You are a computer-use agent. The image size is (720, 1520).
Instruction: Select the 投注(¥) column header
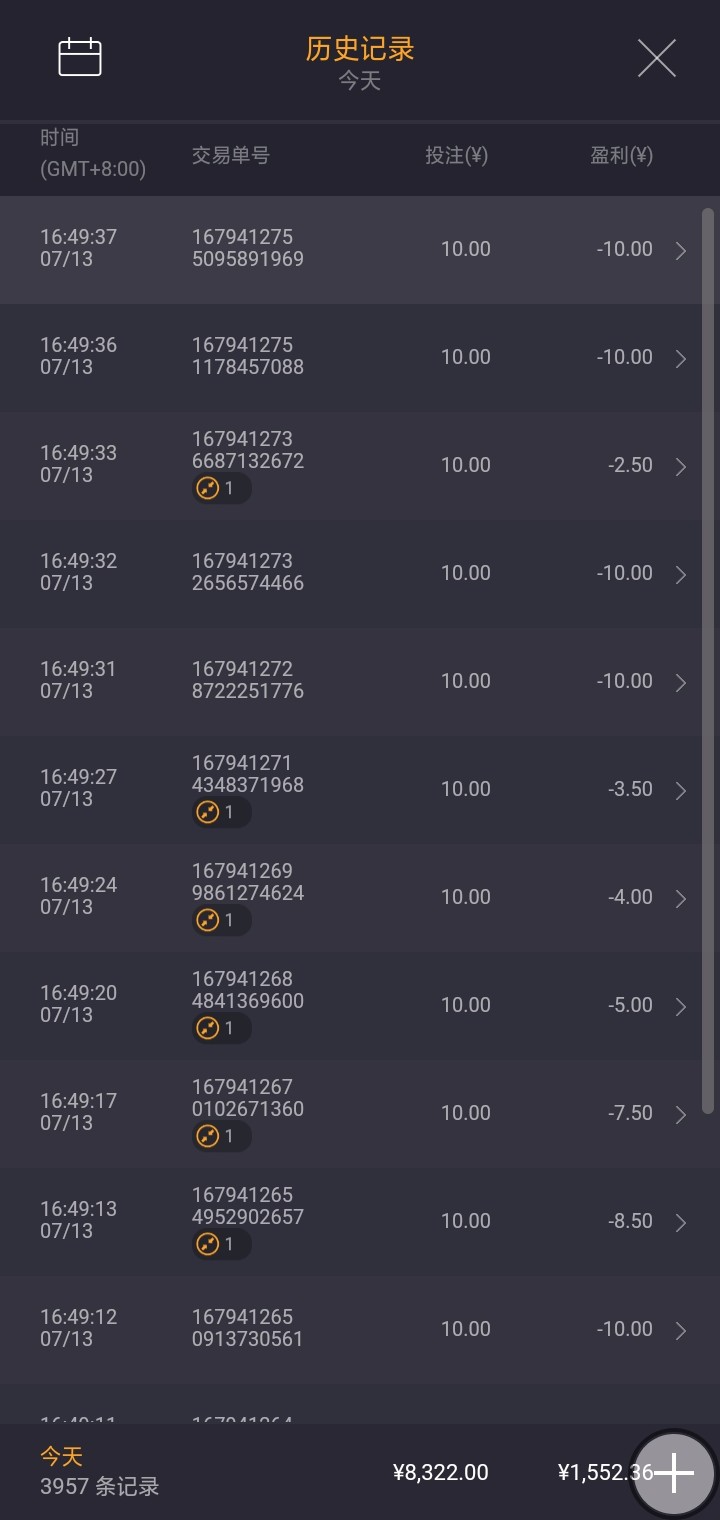[456, 156]
